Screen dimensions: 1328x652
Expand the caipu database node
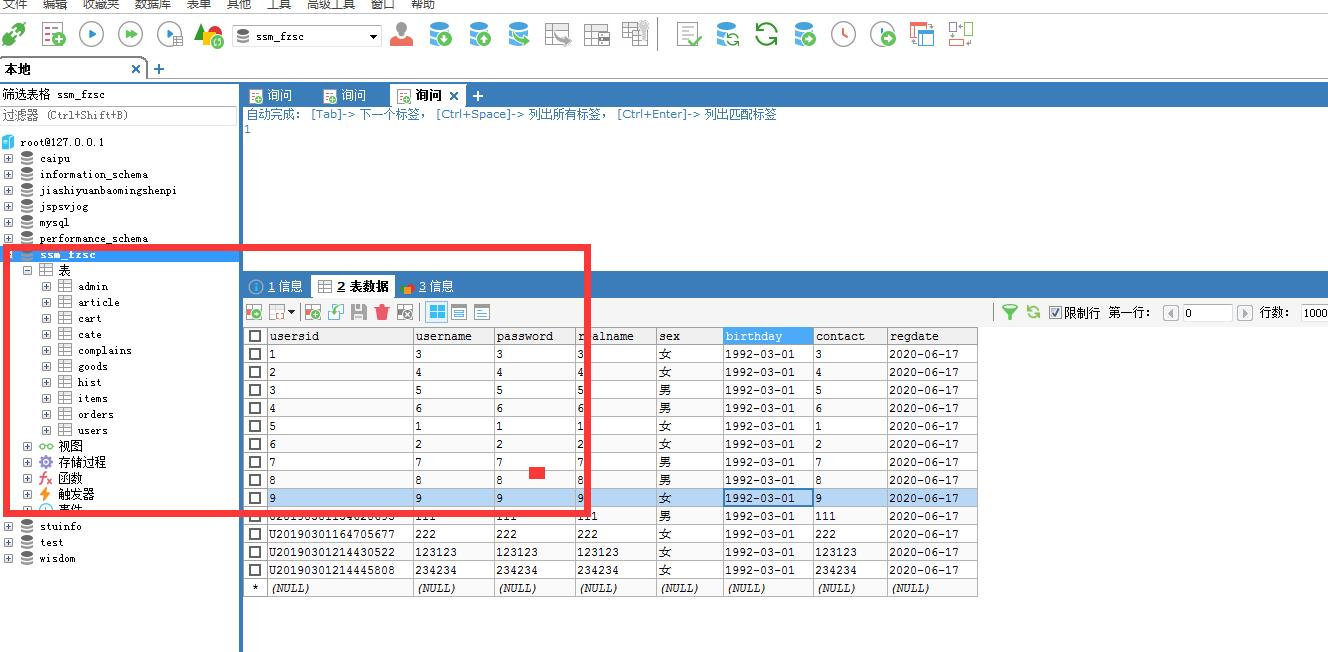[9, 158]
